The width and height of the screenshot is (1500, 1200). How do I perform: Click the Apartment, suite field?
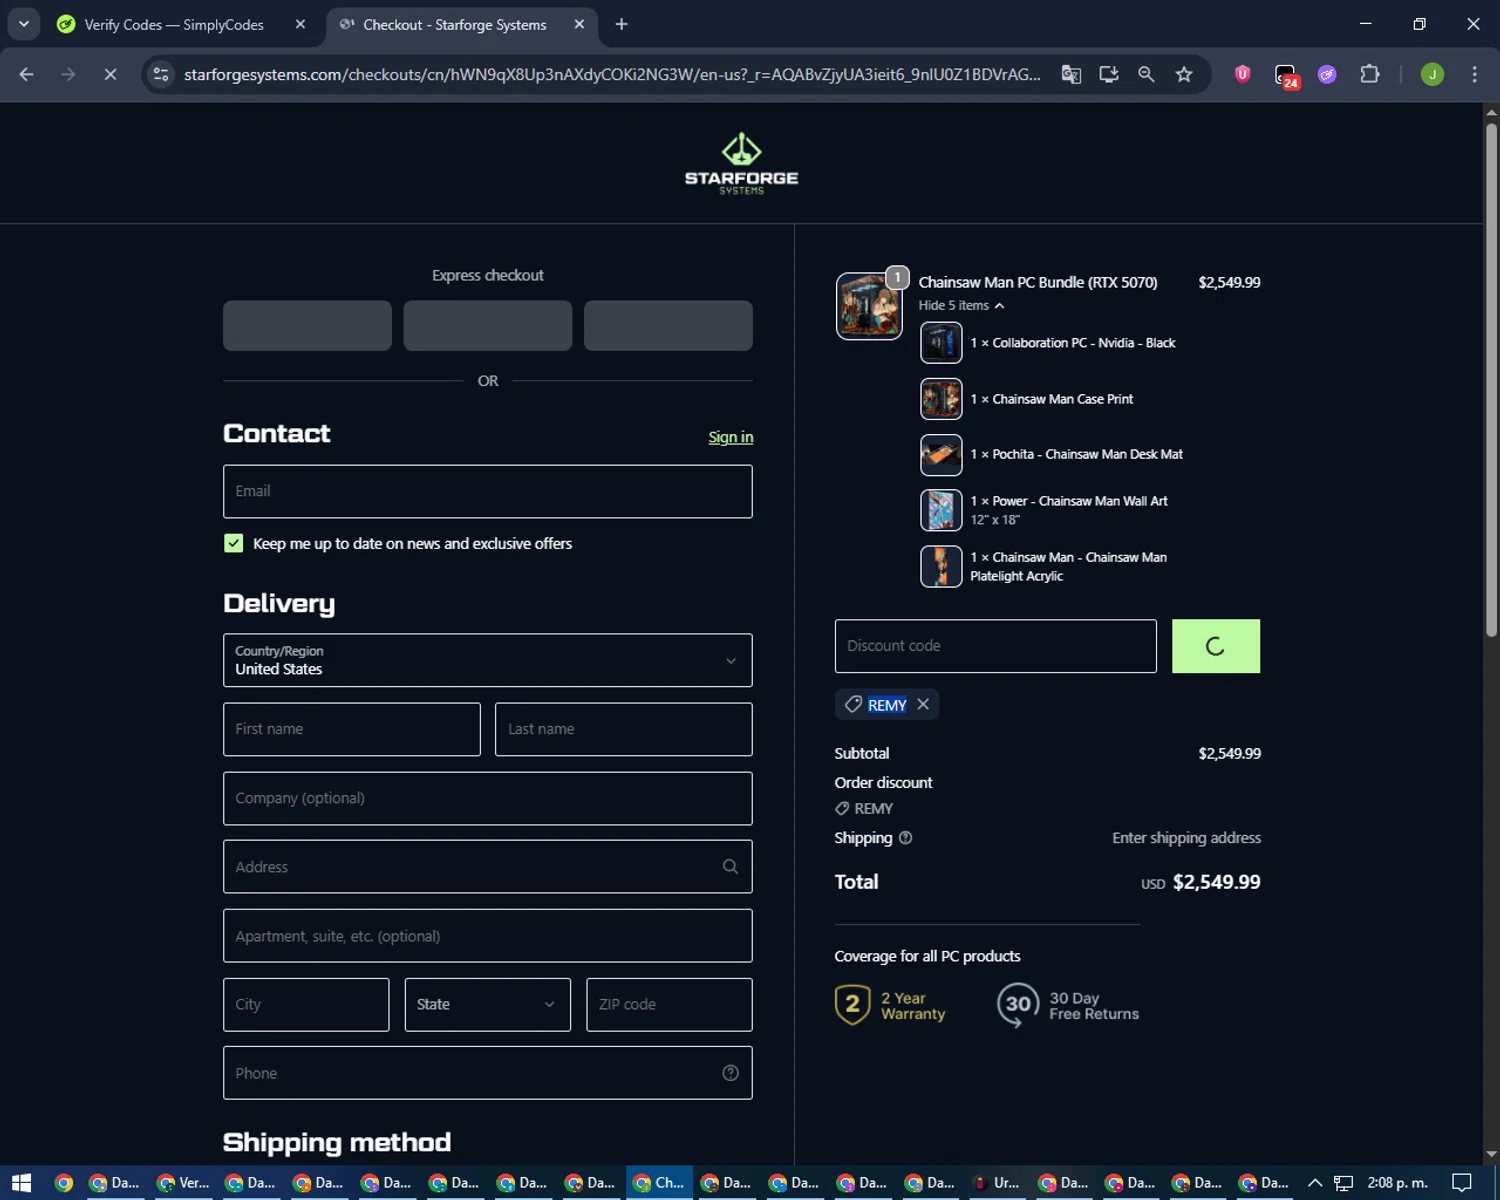487,936
